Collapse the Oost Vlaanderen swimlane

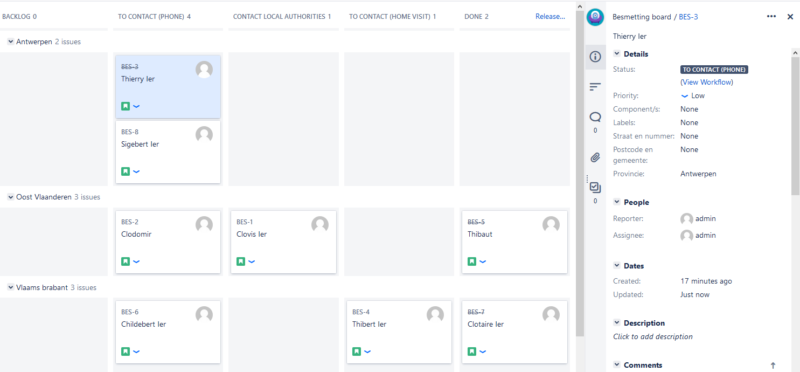[11, 197]
